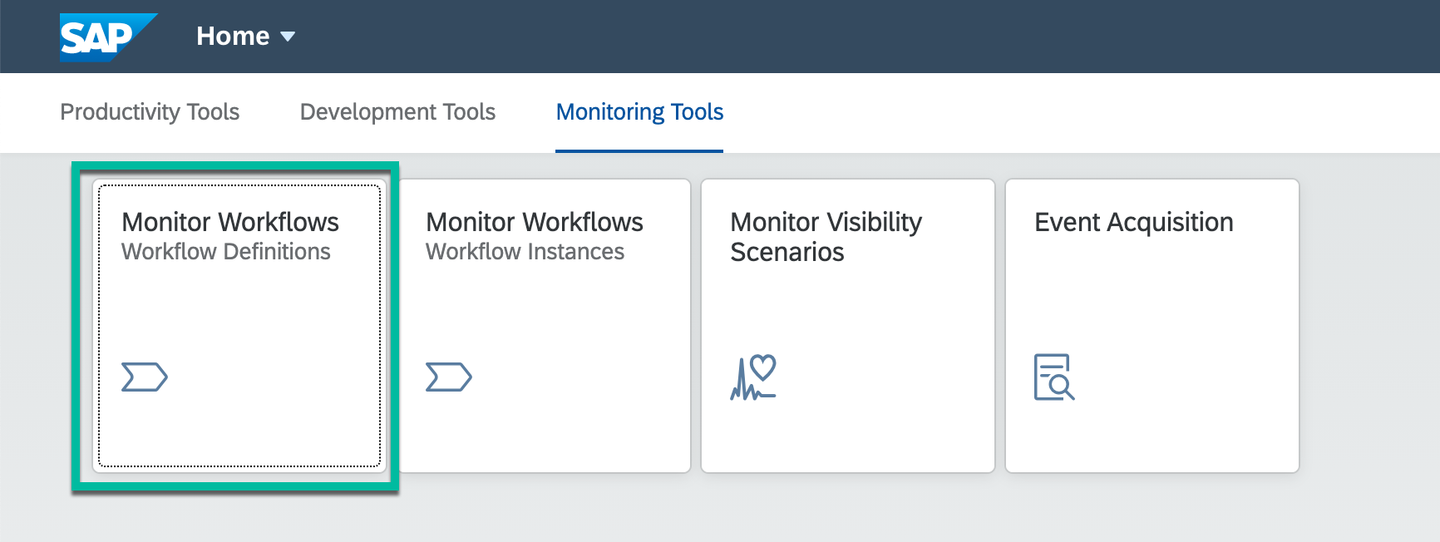Image resolution: width=1440 pixels, height=542 pixels.
Task: Select the Monitoring Tools tab
Action: [640, 112]
